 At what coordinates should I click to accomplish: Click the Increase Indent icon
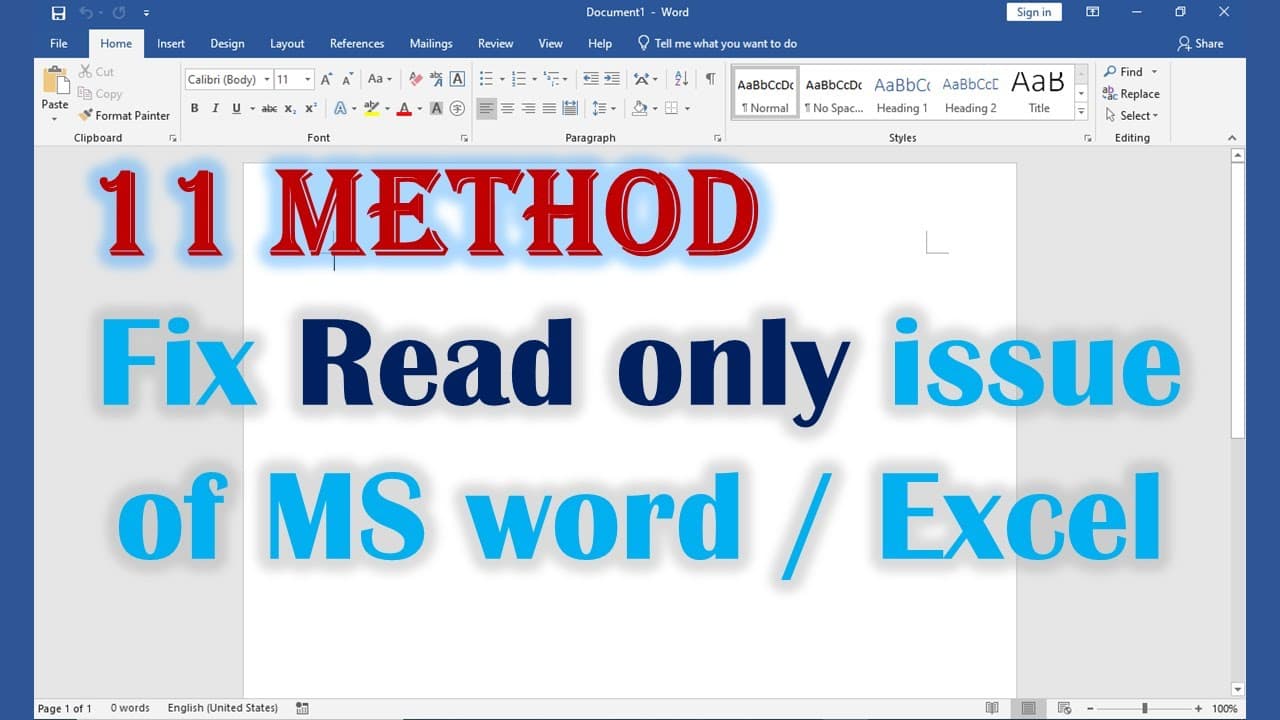point(612,79)
